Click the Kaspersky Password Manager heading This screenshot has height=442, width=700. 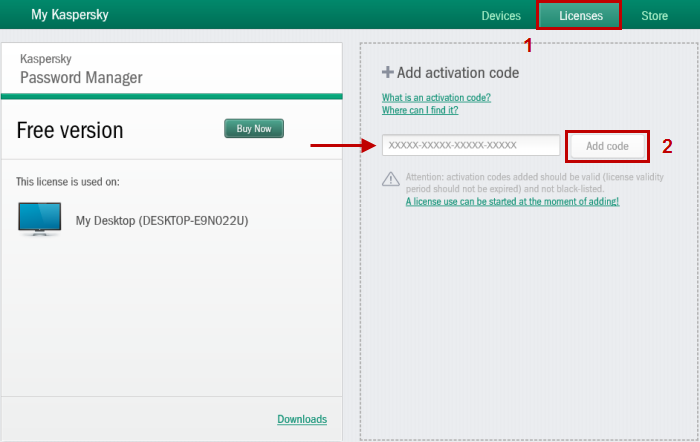tap(81, 69)
